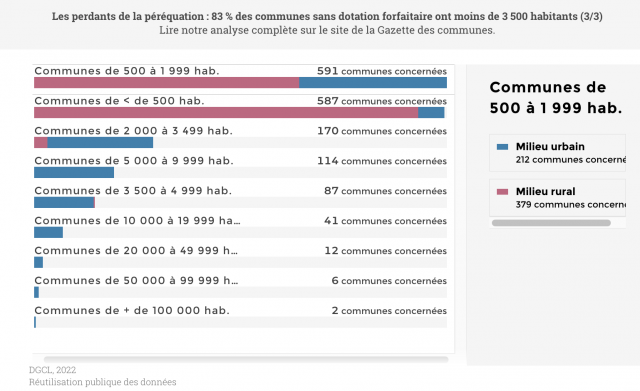Select the Communes de < de 500 hab. row
Image resolution: width=640 pixels, height=391 pixels.
point(240,107)
